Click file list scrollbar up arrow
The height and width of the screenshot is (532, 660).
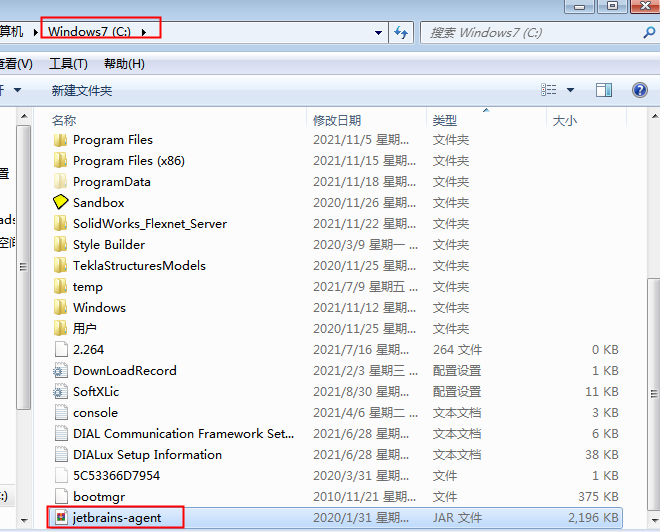(x=655, y=116)
